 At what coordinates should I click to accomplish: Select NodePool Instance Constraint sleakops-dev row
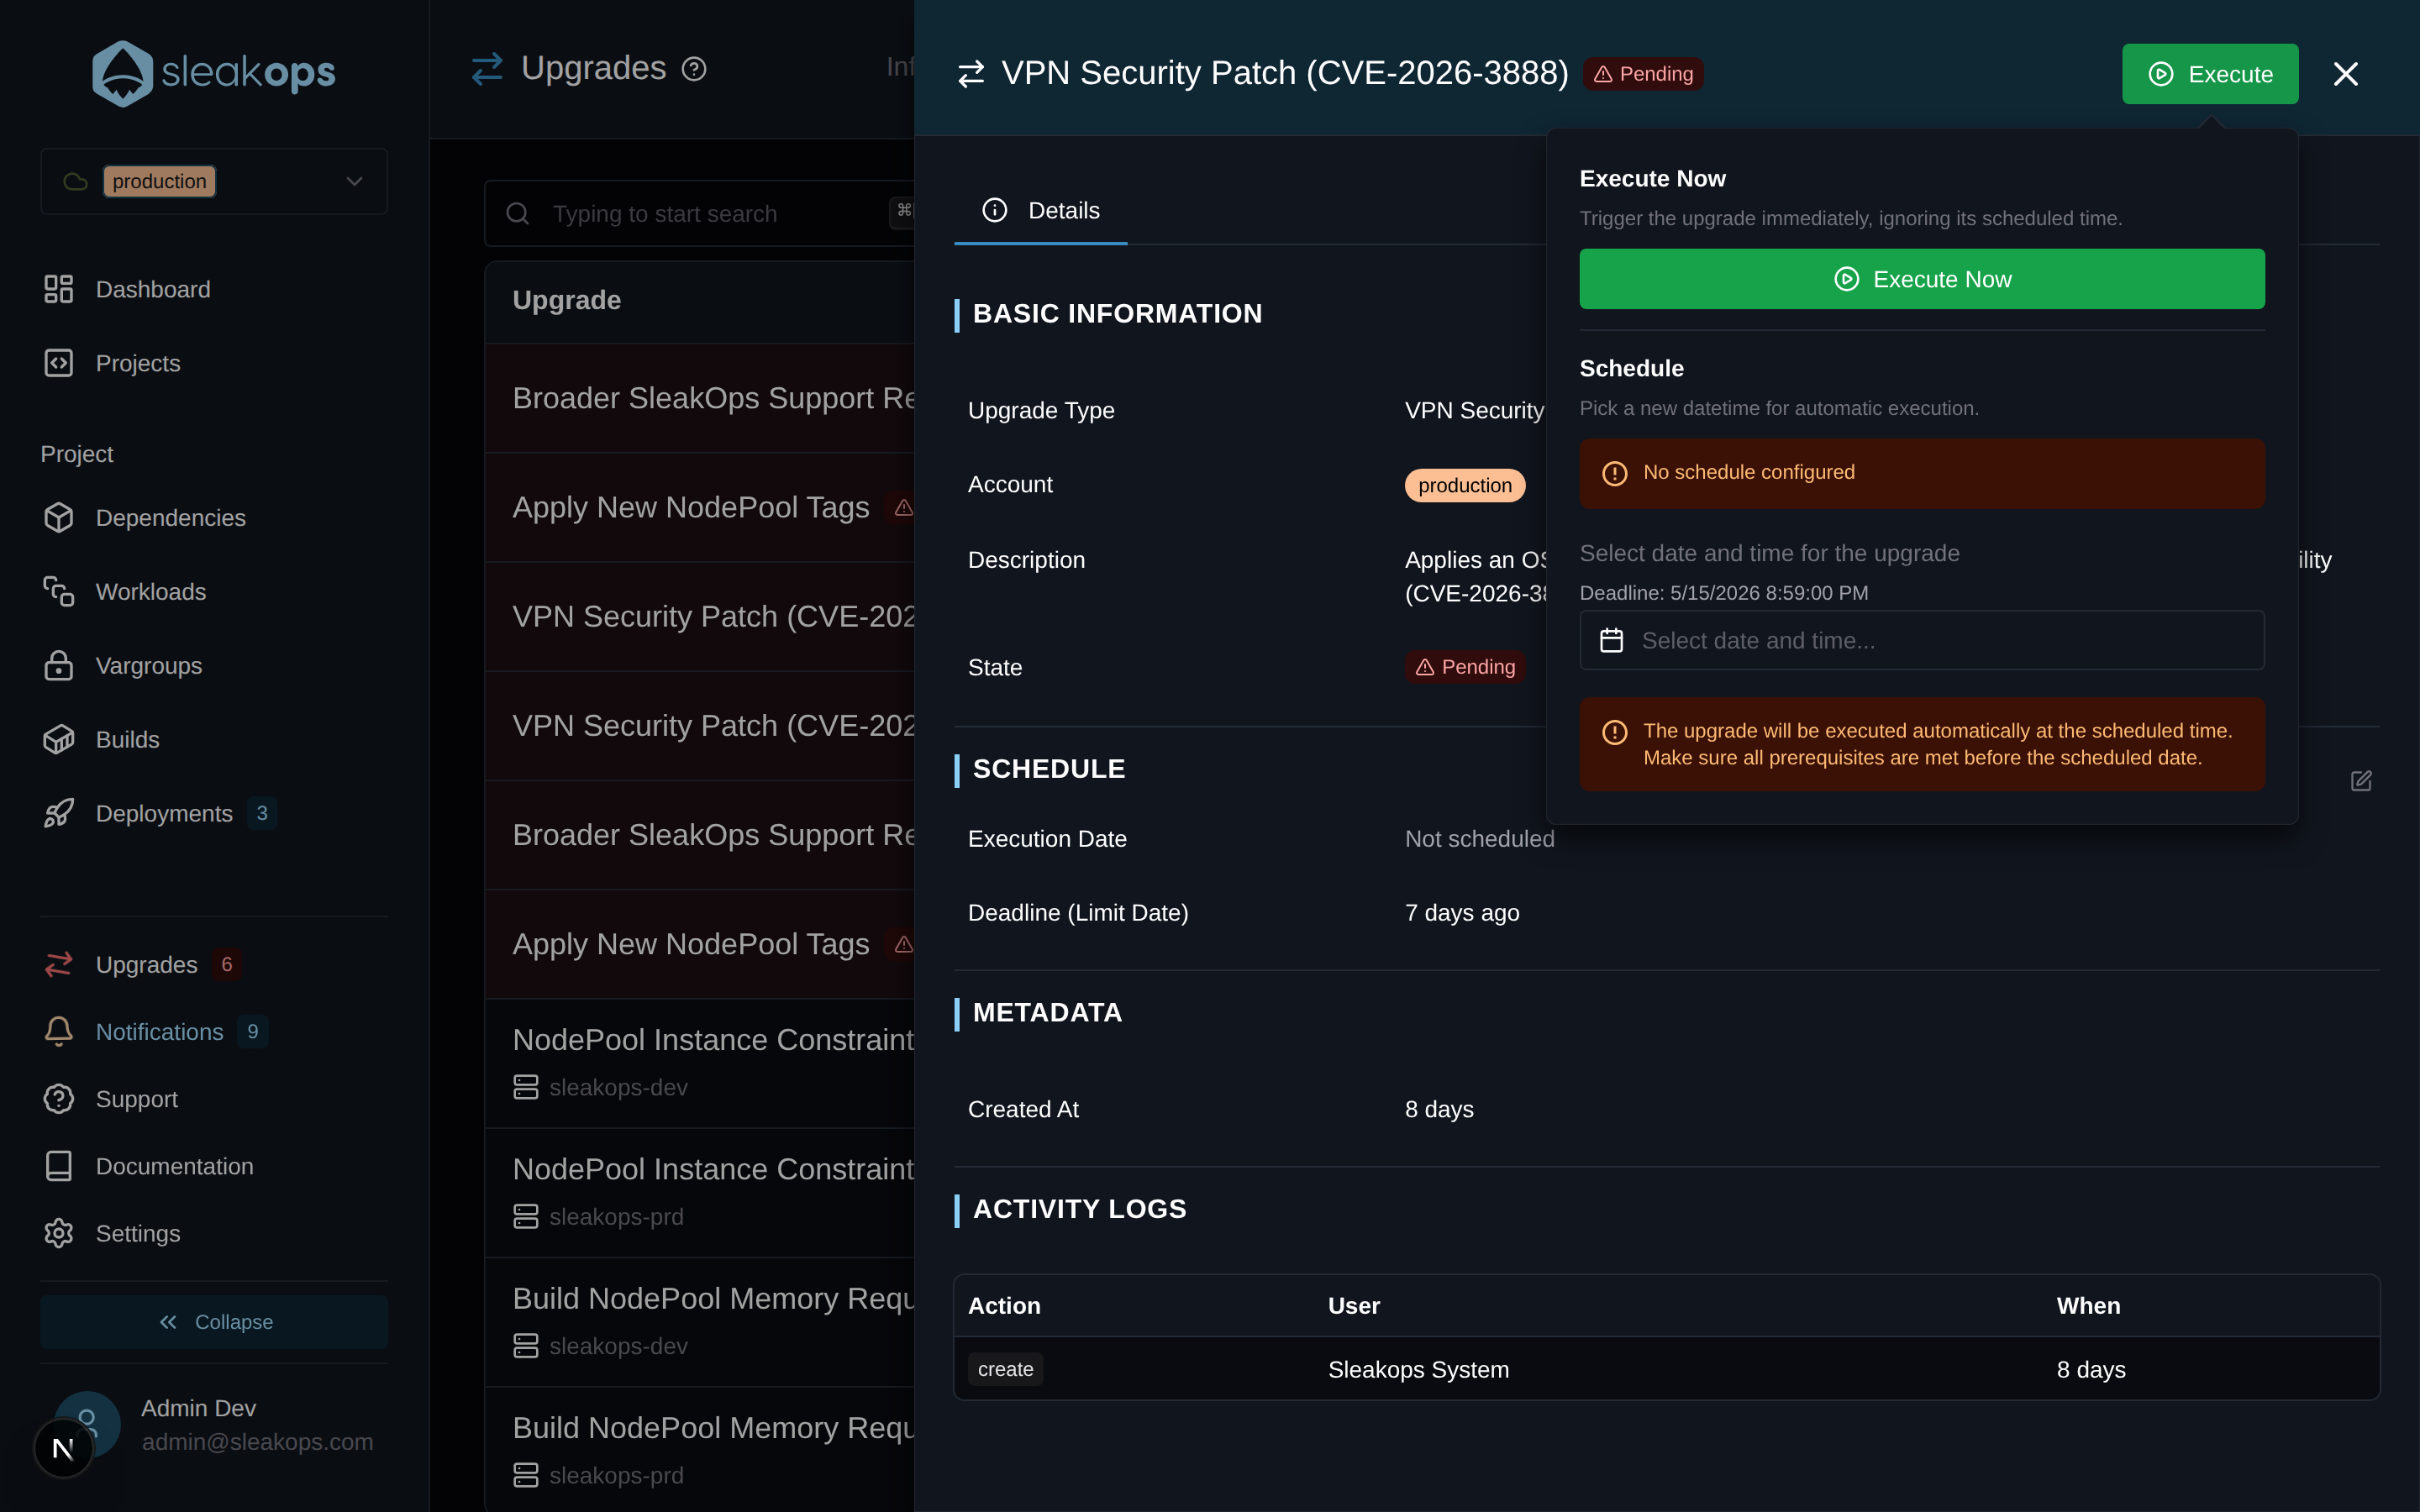click(x=700, y=1063)
